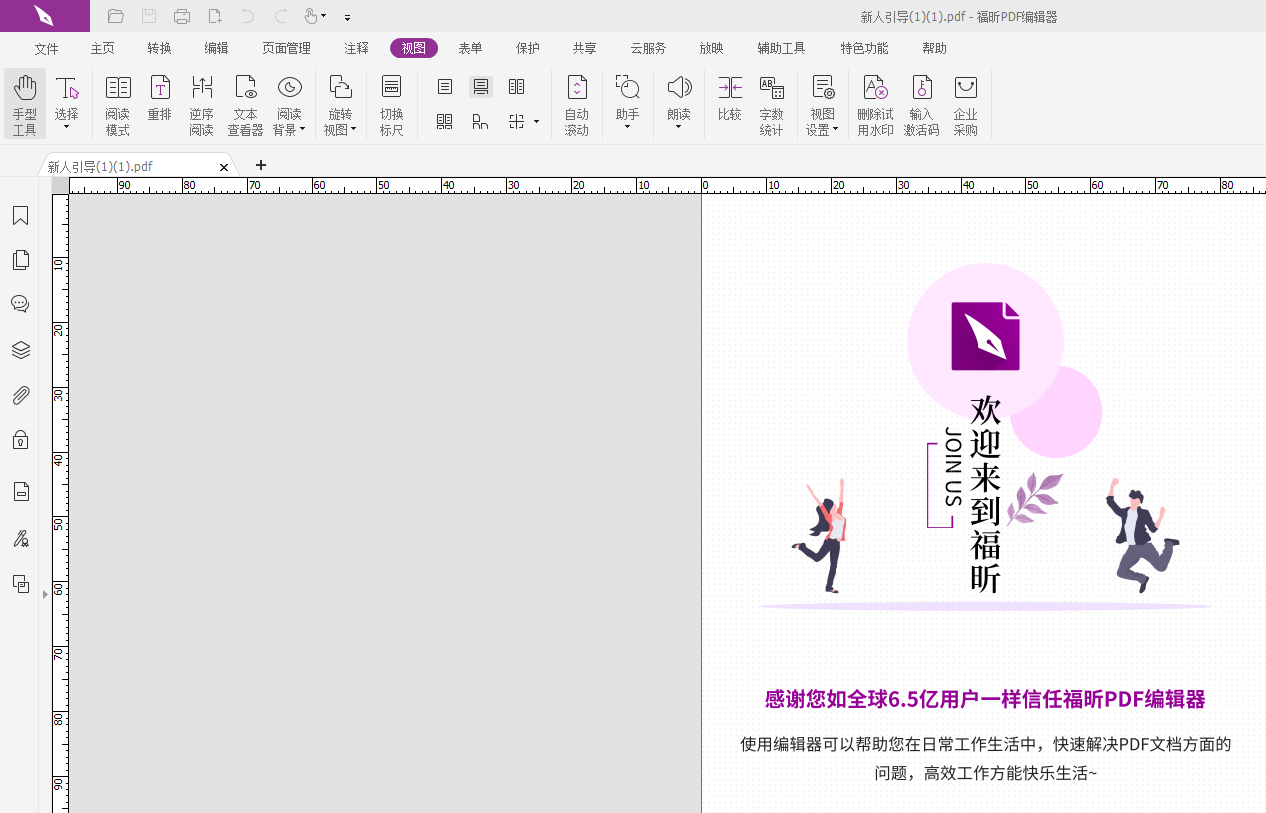1266x813 pixels.
Task: Open the Attachments panel (paperclip icon)
Action: [x=20, y=394]
